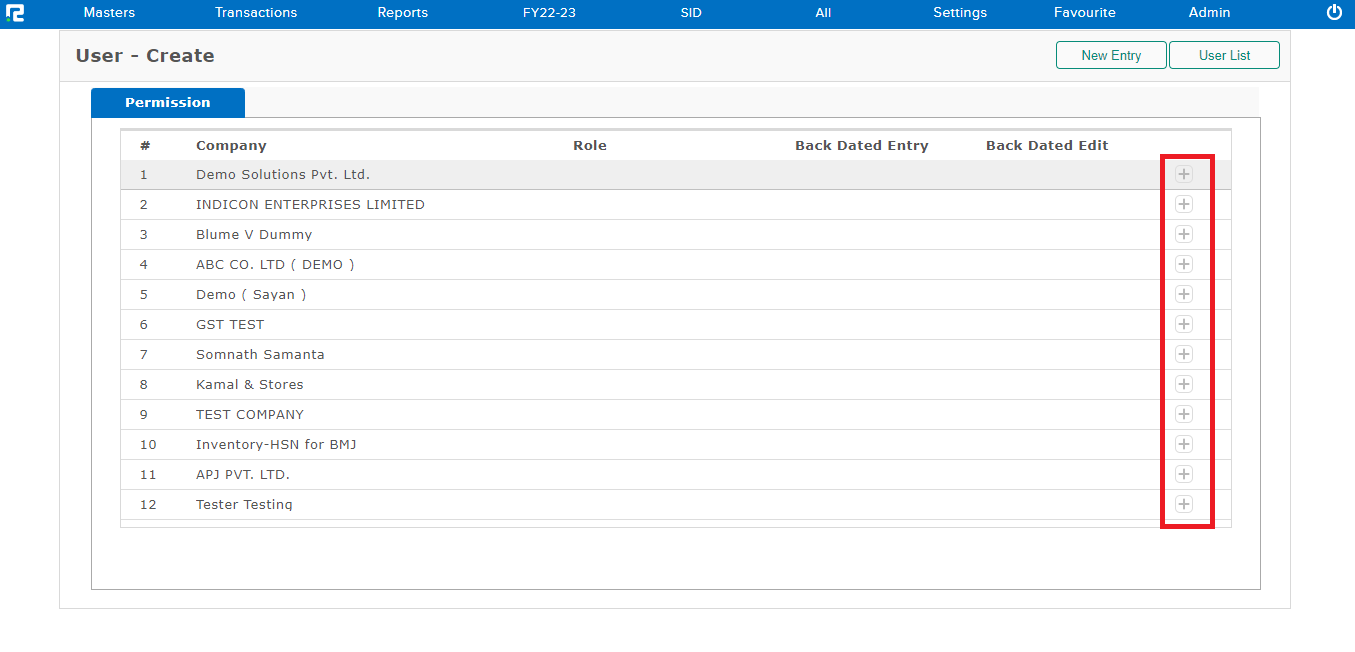Viewport: 1355px width, 652px height.
Task: Click plus icon for Demo Solutions Pvt. Ltd.
Action: point(1184,174)
